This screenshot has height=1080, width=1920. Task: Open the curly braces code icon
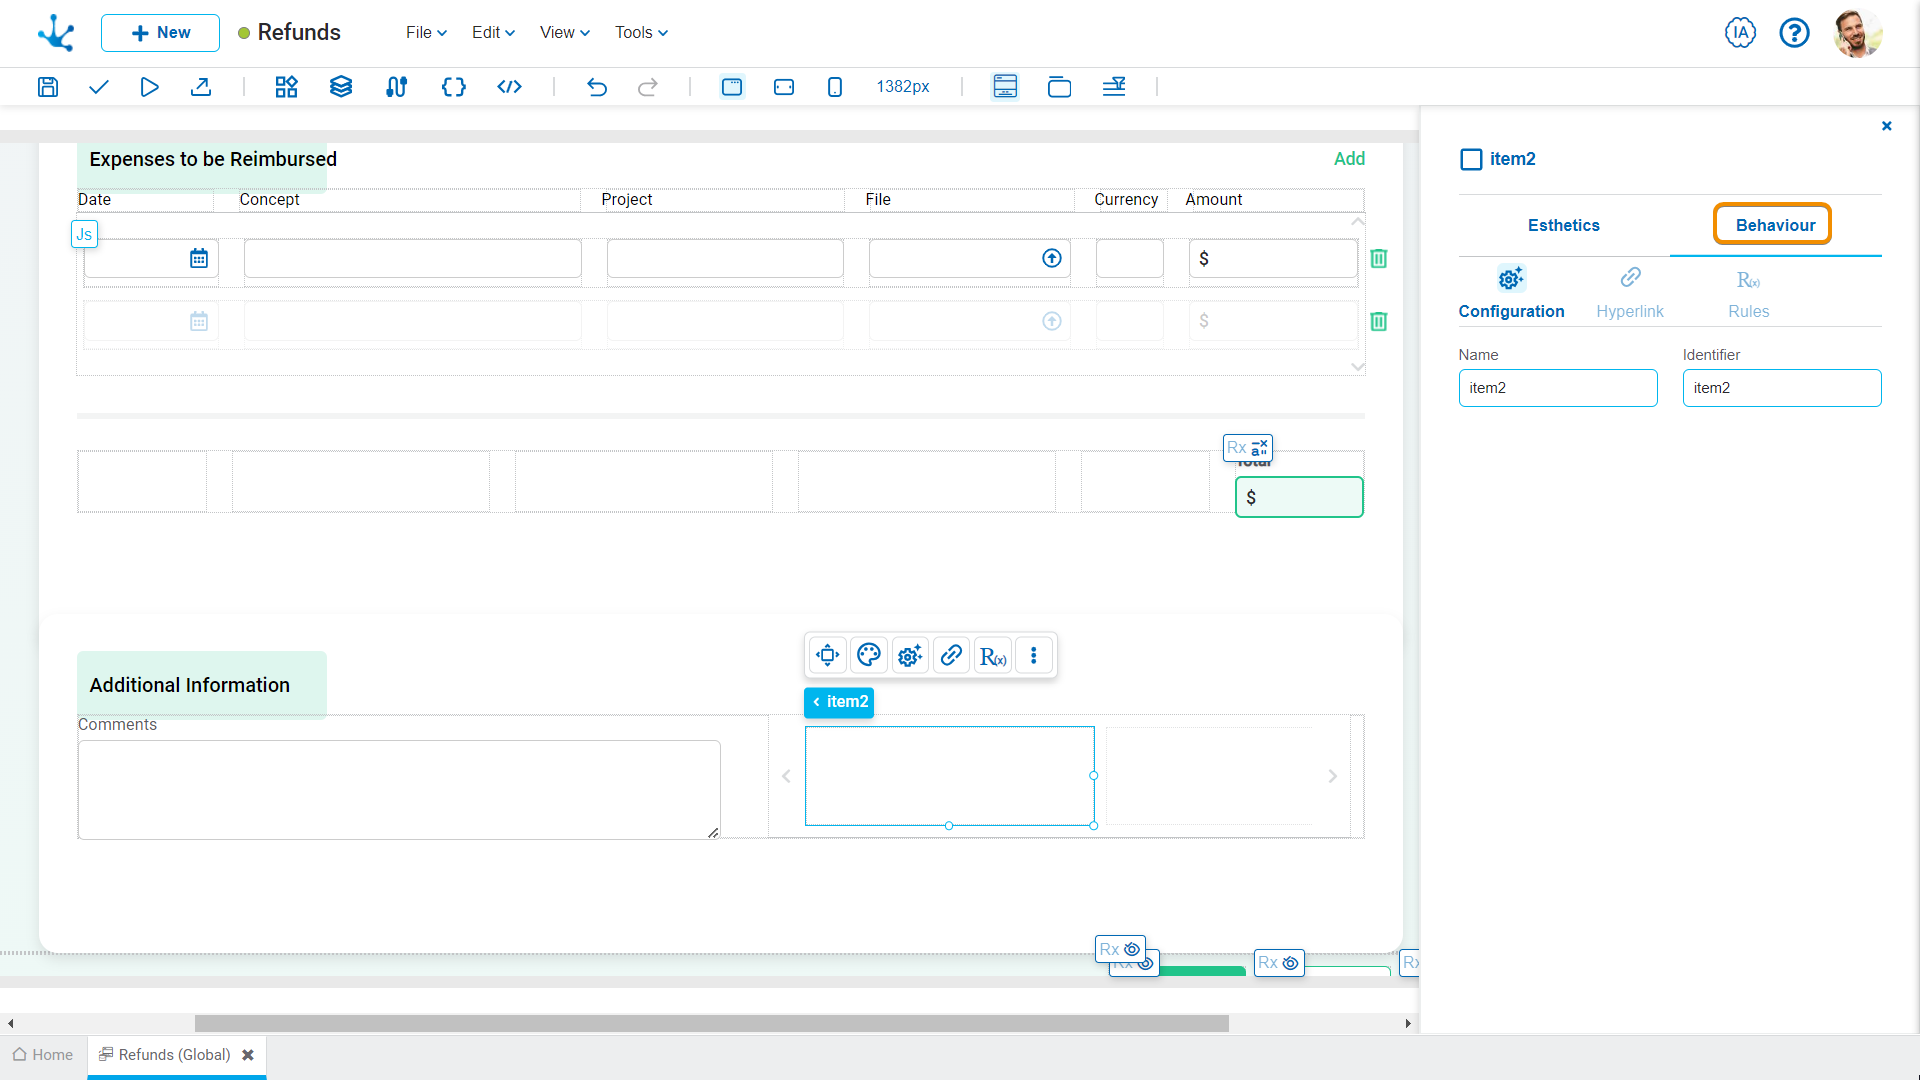tap(453, 87)
